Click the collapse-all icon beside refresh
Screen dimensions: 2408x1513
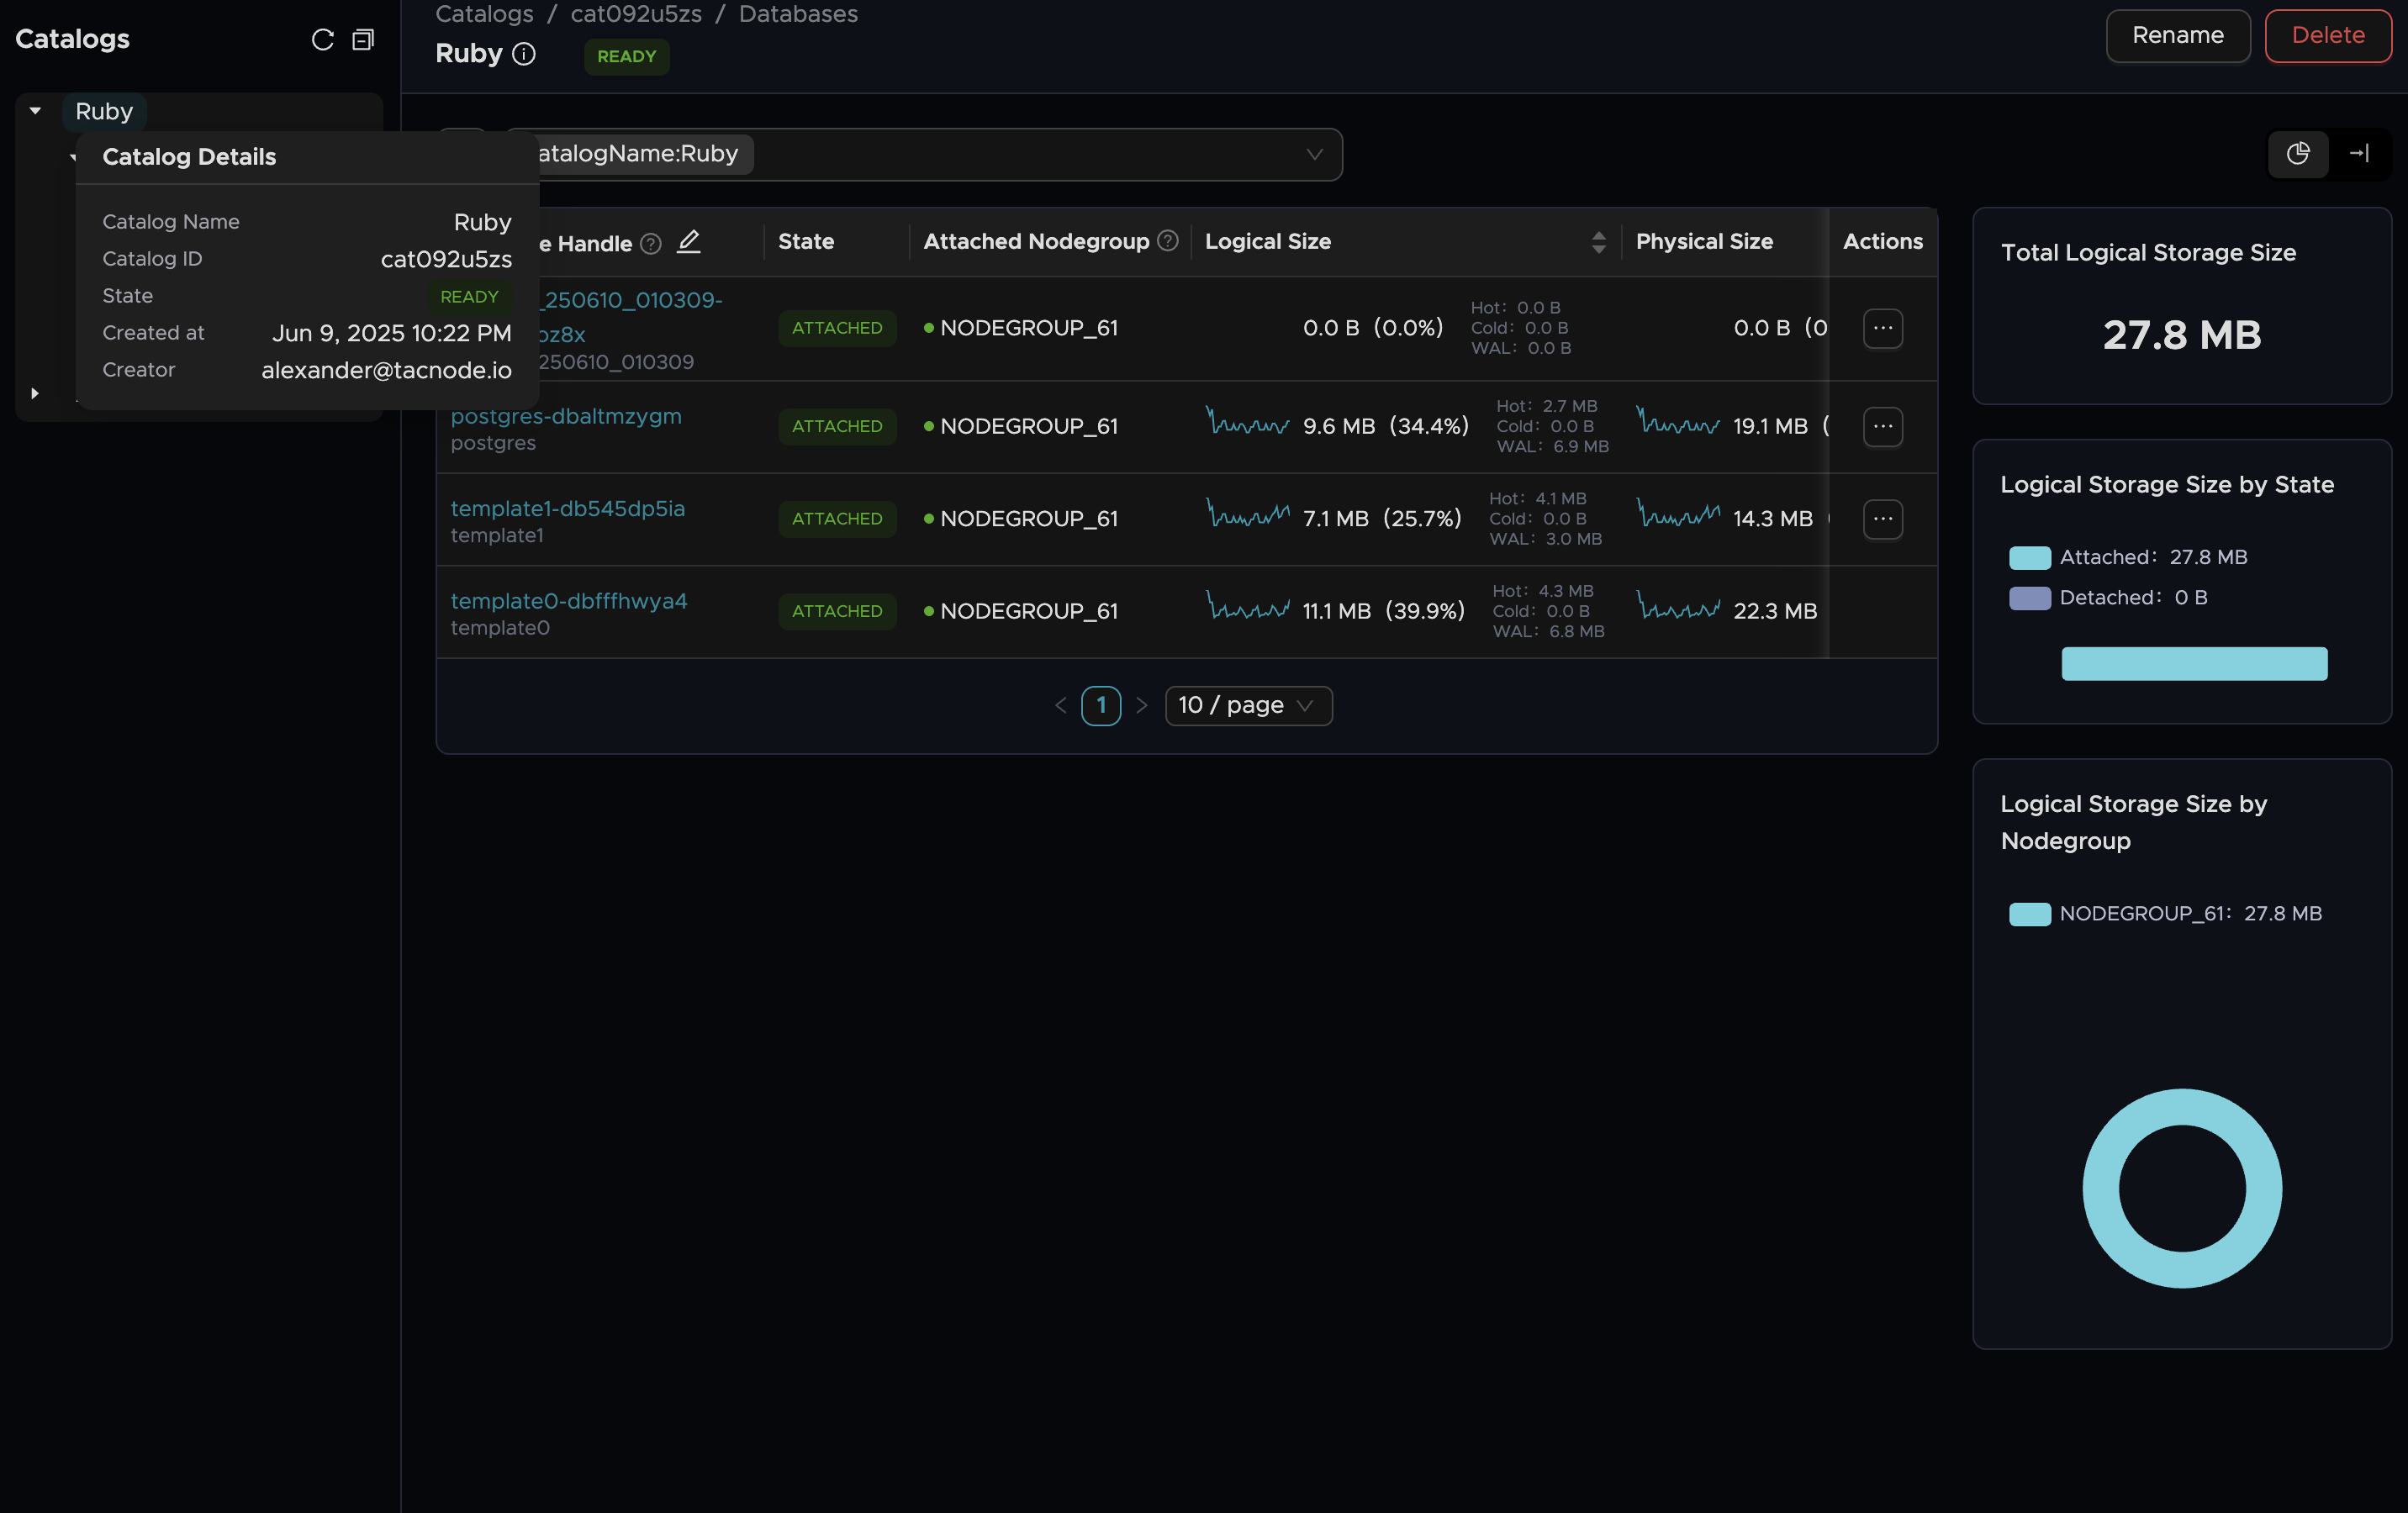(362, 40)
